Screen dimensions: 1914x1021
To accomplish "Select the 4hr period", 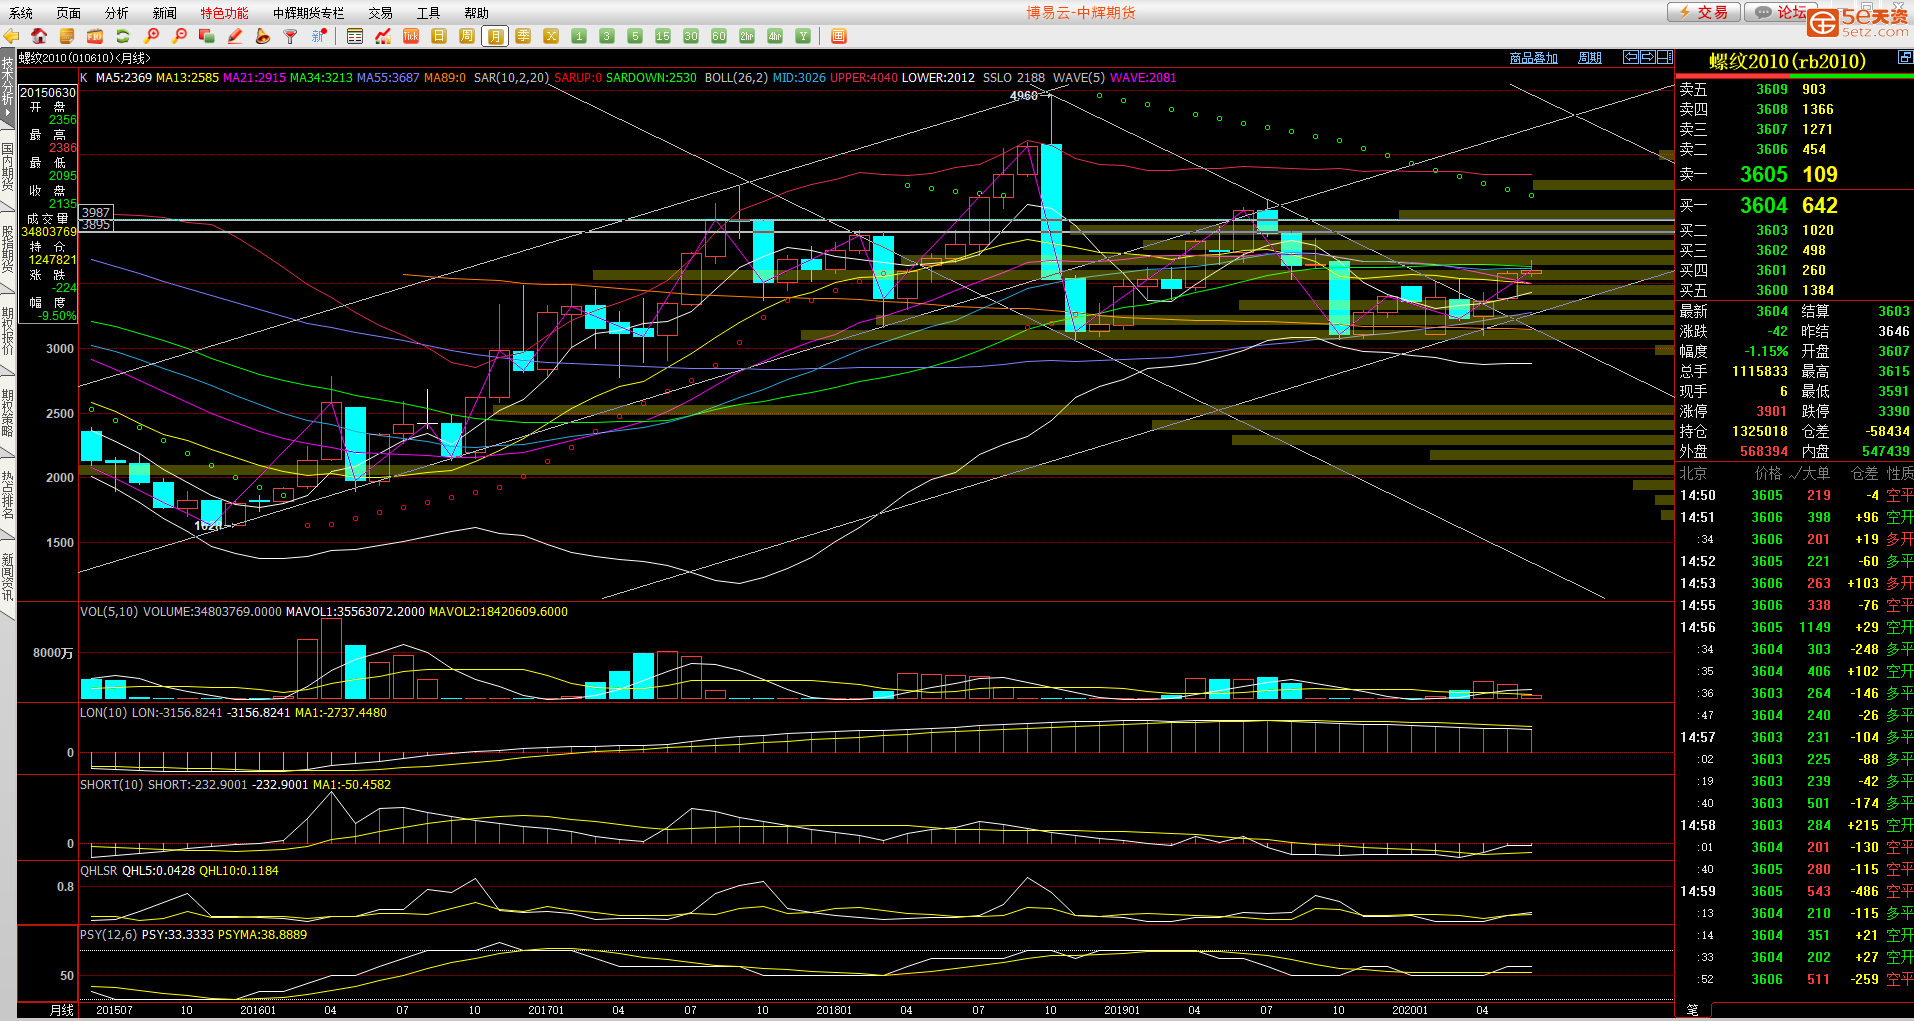I will click(x=775, y=36).
